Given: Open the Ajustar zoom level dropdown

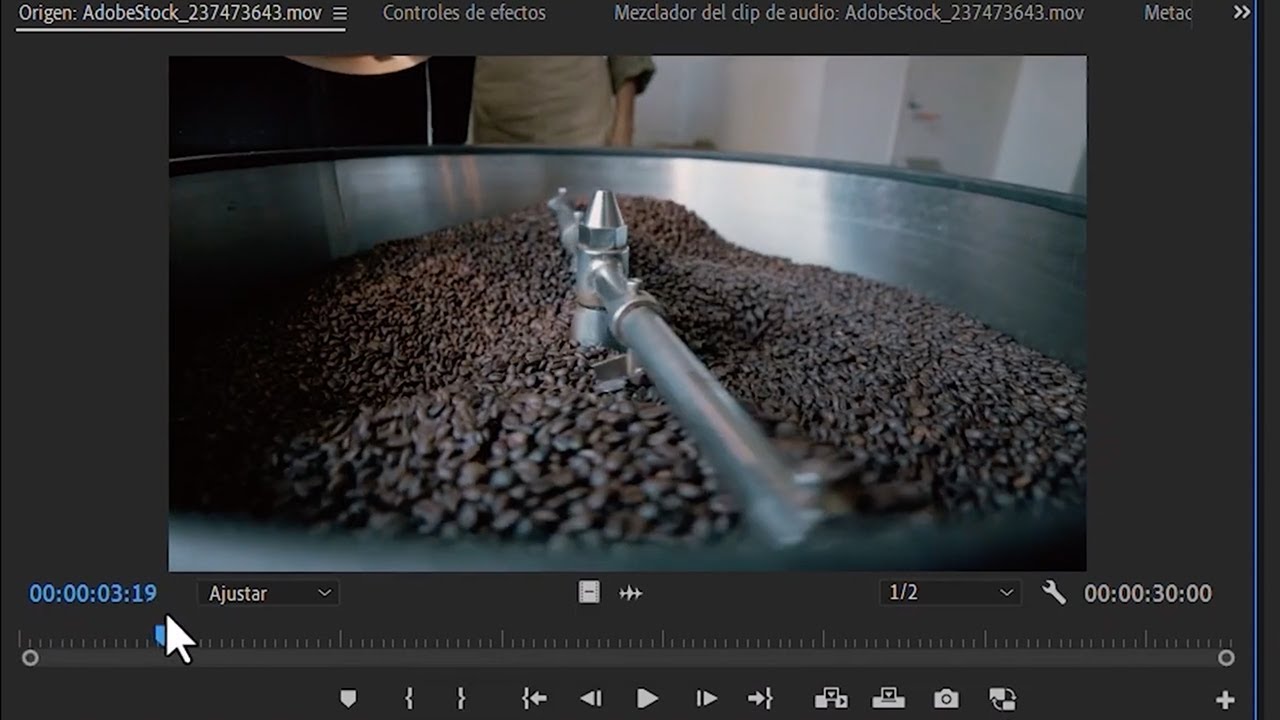Looking at the screenshot, I should click(x=269, y=593).
